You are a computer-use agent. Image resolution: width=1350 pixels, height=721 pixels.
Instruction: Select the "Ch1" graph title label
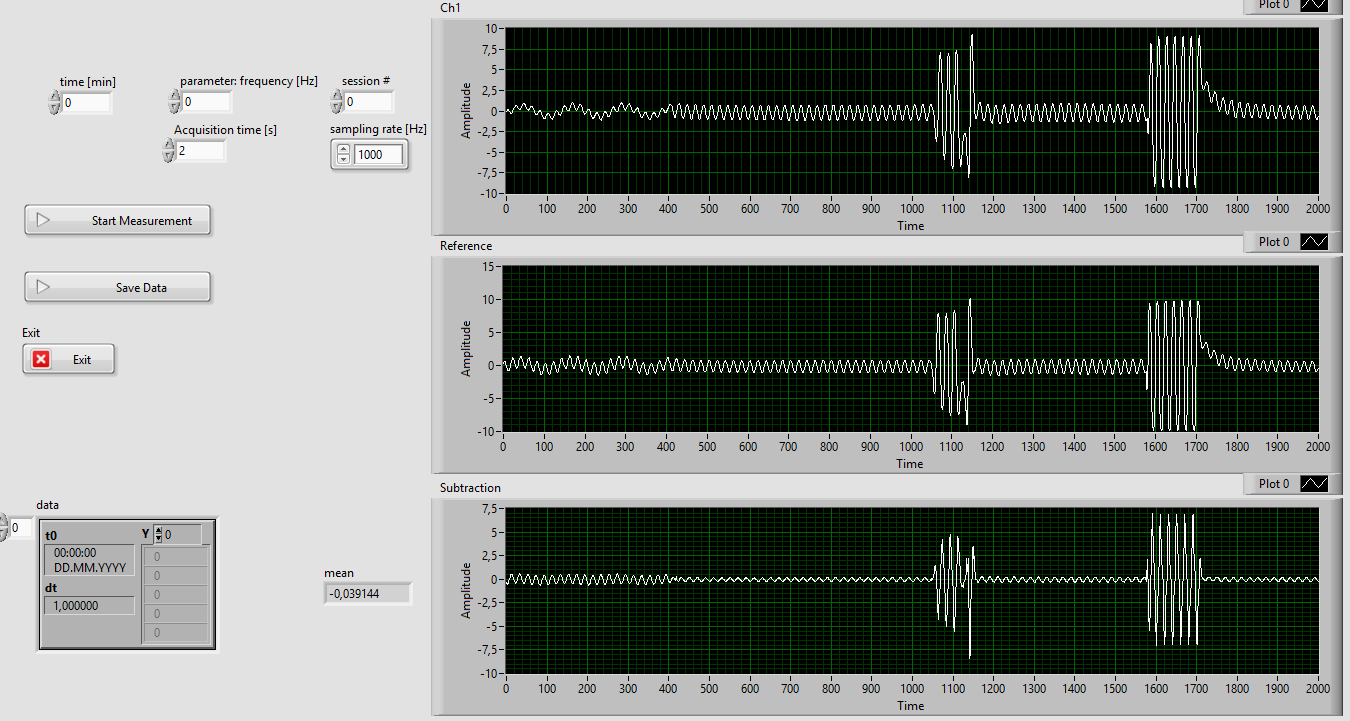click(x=450, y=8)
